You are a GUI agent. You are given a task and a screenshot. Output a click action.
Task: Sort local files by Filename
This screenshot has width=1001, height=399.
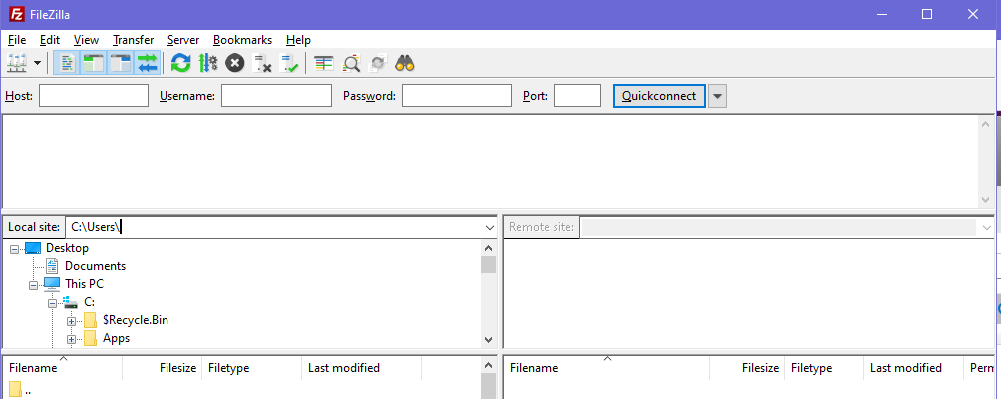(63, 368)
